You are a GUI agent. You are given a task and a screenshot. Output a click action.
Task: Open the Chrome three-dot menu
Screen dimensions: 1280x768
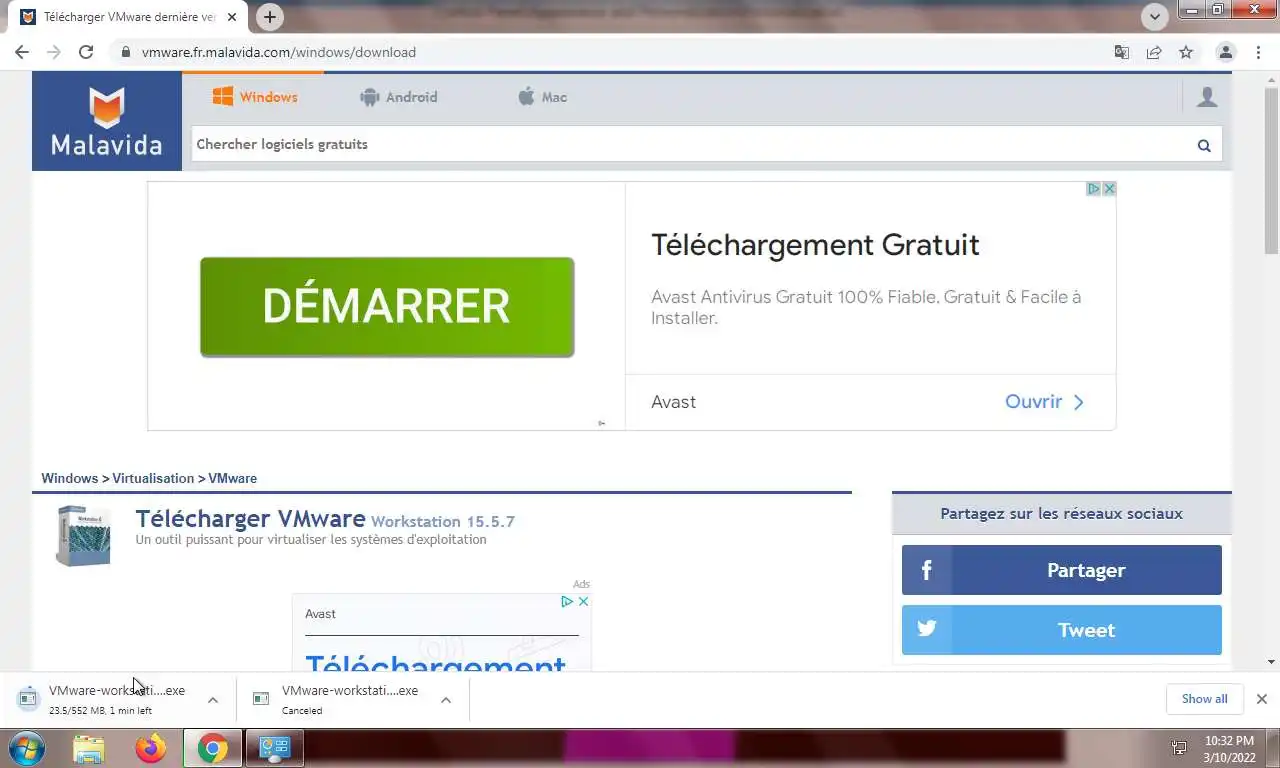point(1258,52)
